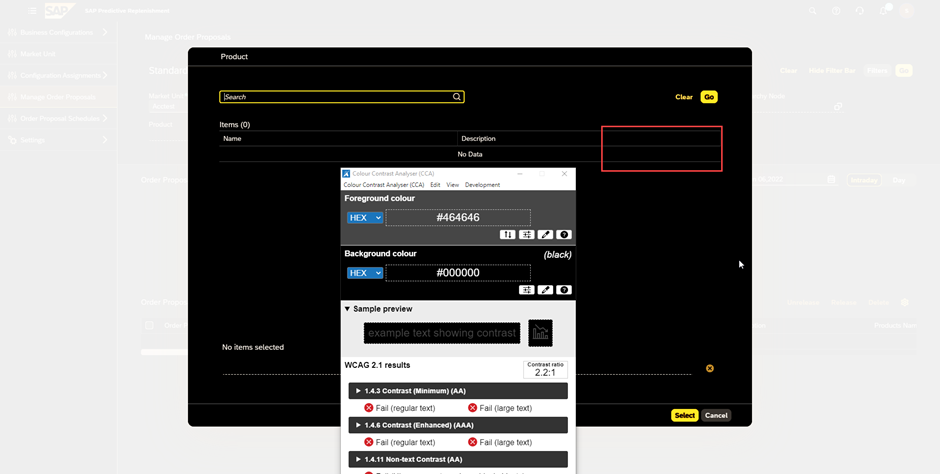Click the Market Unit field showing Acctest
Screen dimensions: 940x474
[x=168, y=107]
